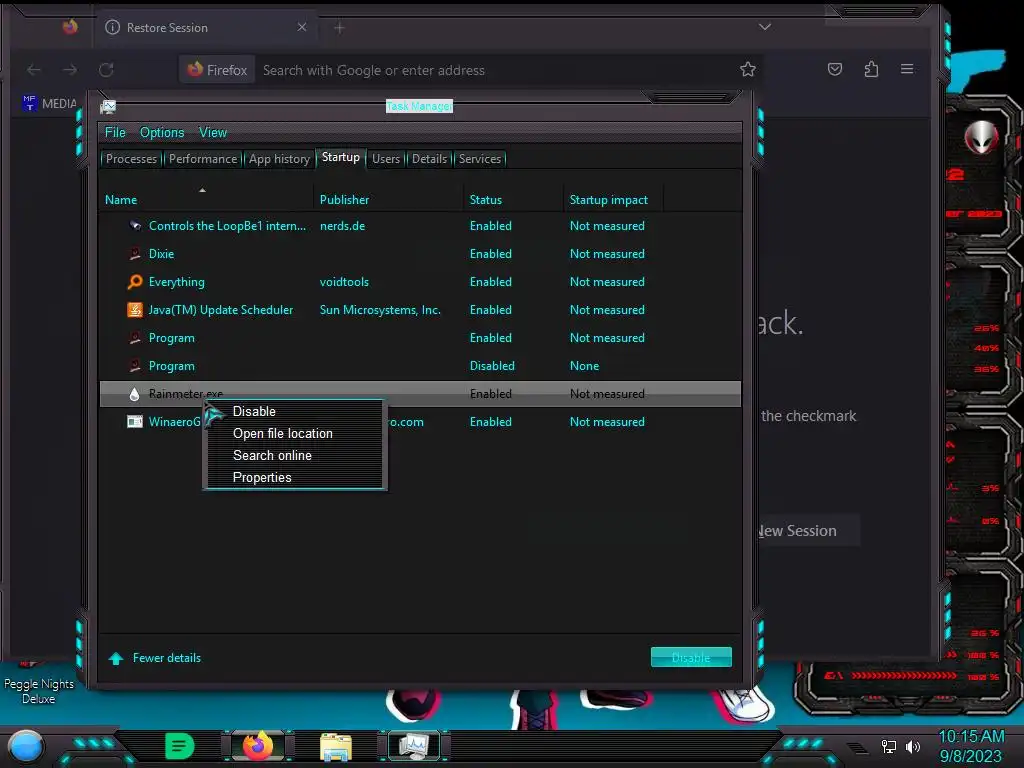The height and width of the screenshot is (768, 1024).
Task: Click the volume speaker tray icon
Action: pos(913,746)
